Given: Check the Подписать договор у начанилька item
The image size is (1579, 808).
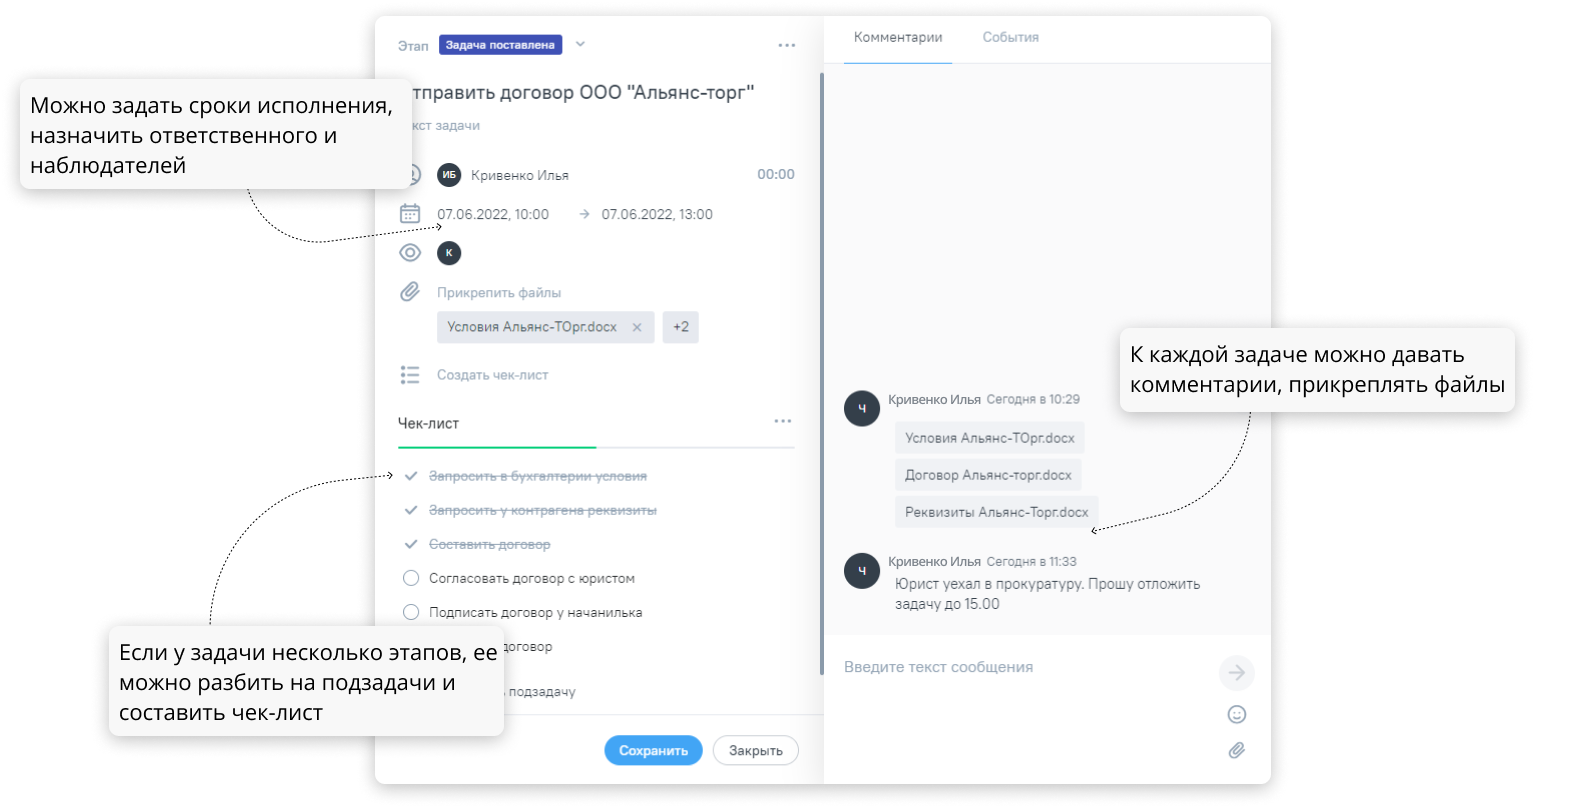Looking at the screenshot, I should click(x=411, y=612).
